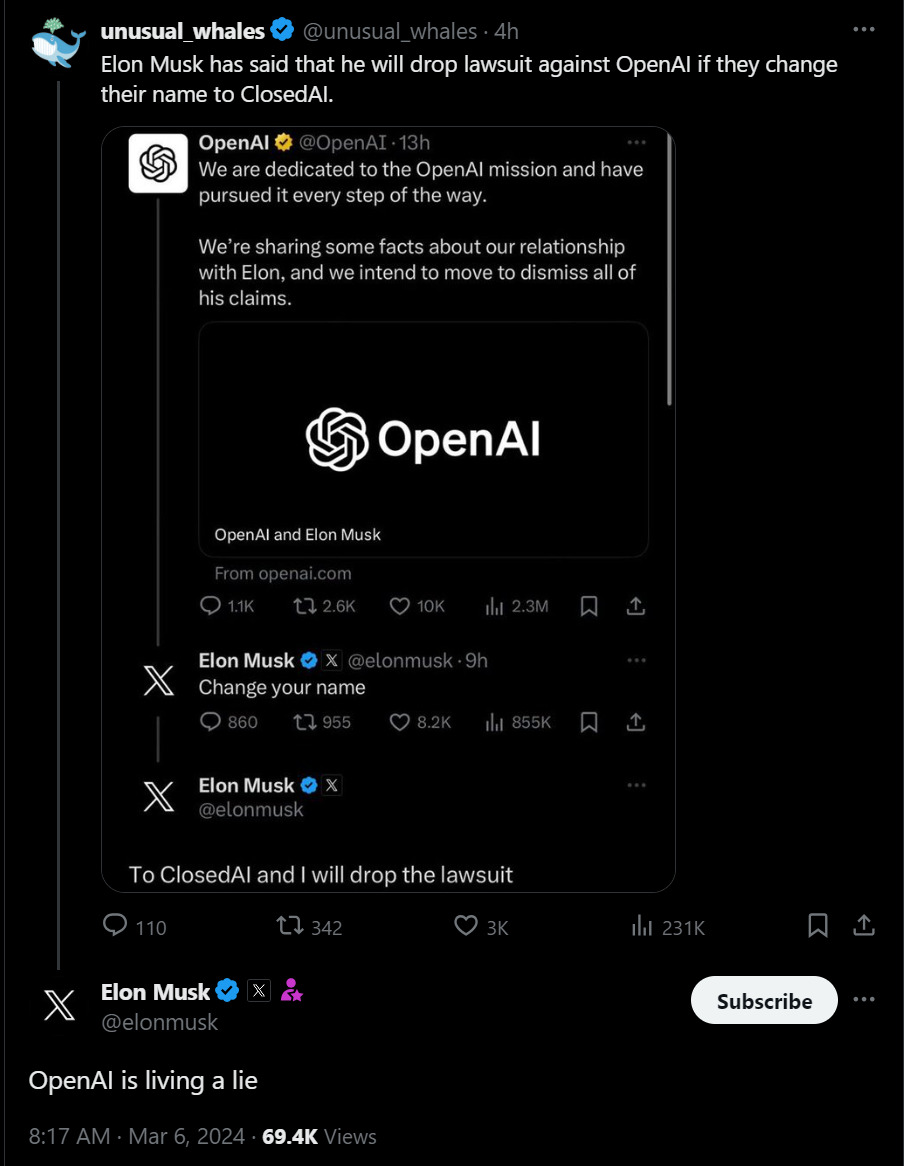Bookmark the unusual_whales post
The width and height of the screenshot is (904, 1166).
point(817,926)
